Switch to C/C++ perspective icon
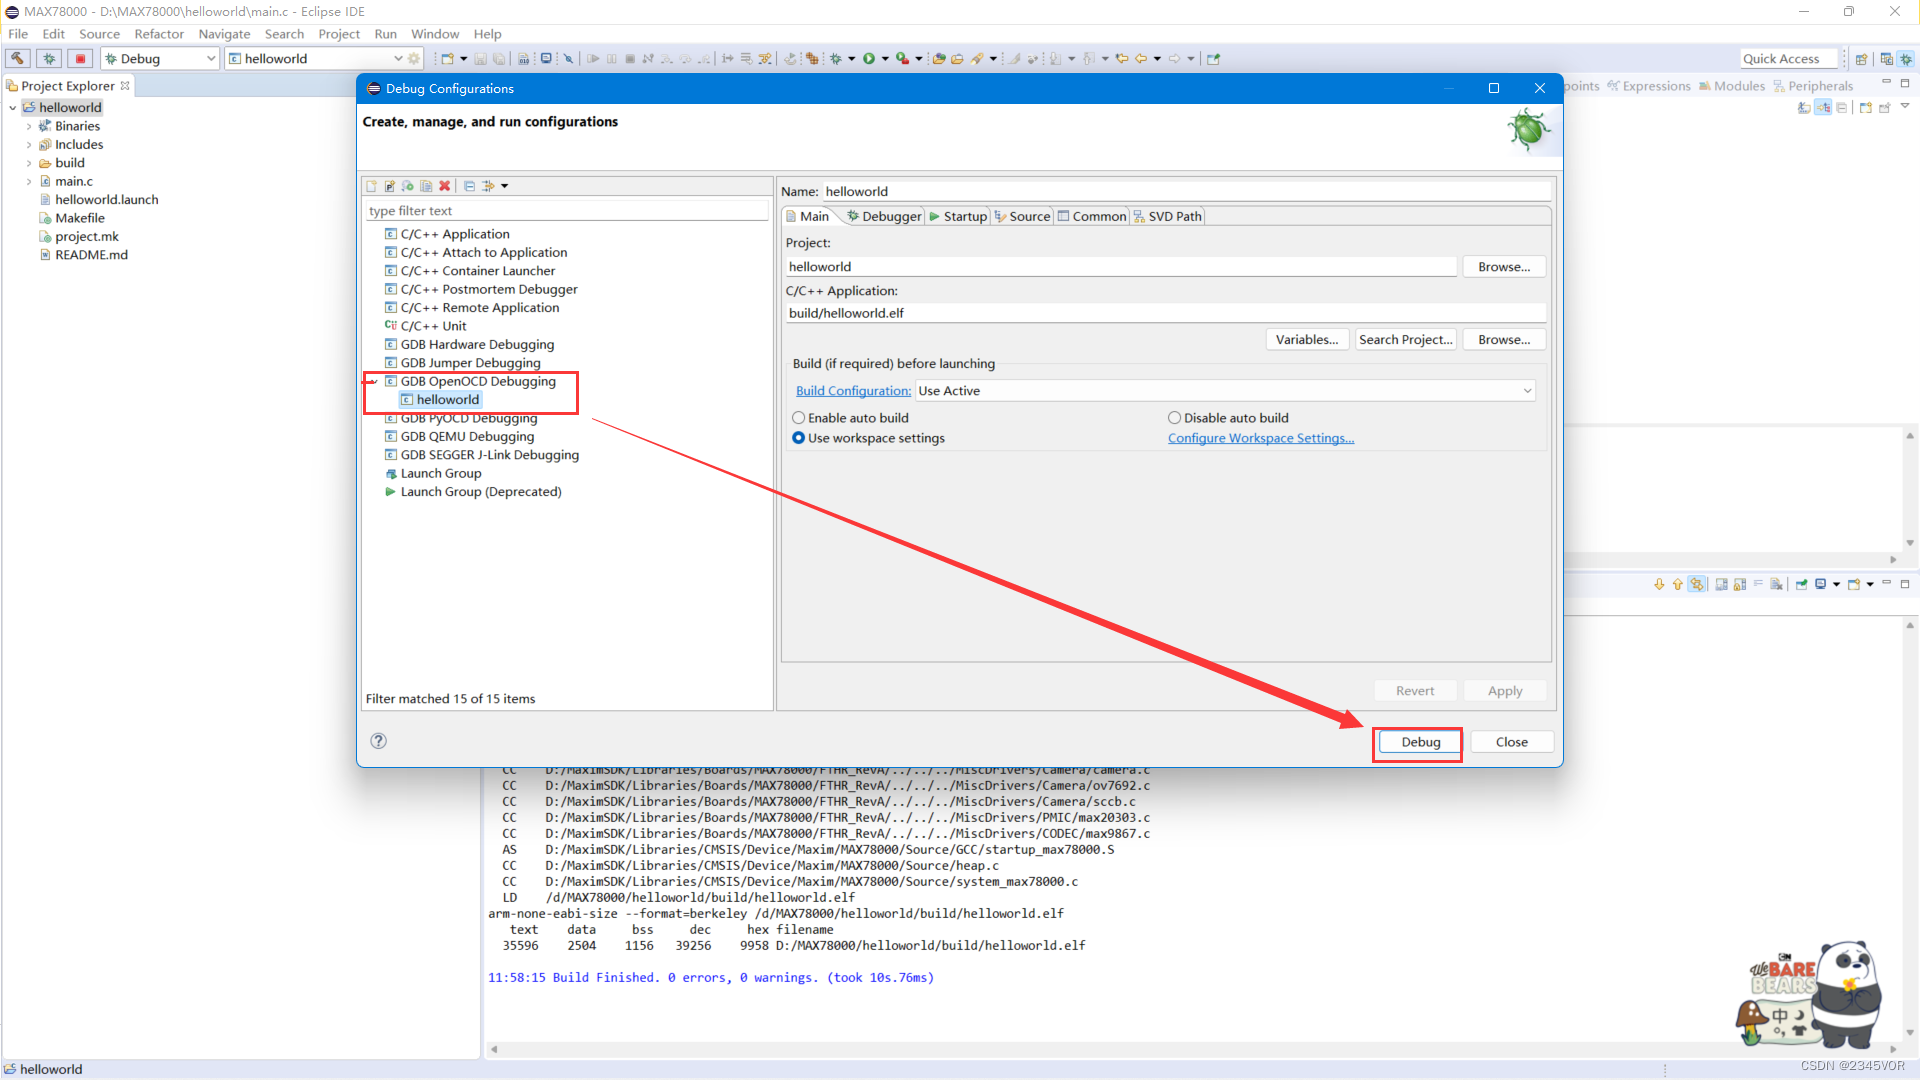The height and width of the screenshot is (1080, 1920). pos(1886,58)
